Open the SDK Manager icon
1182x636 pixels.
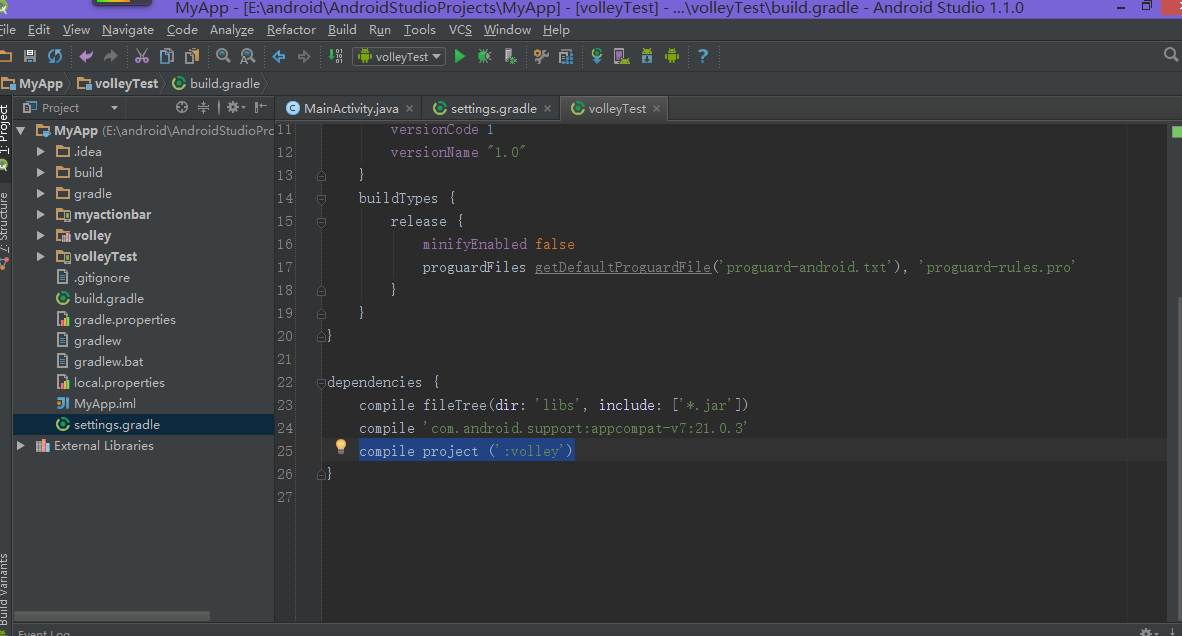point(647,57)
